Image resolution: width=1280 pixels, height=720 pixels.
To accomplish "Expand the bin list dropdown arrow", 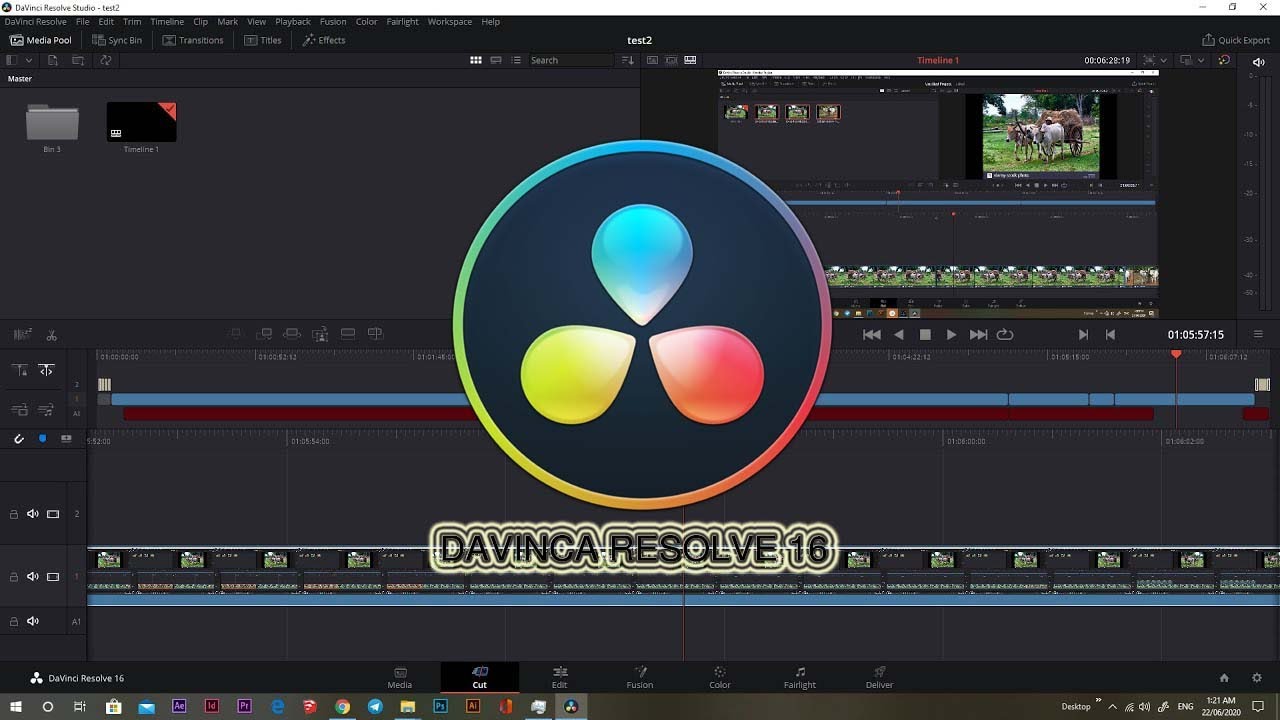I will coord(29,60).
